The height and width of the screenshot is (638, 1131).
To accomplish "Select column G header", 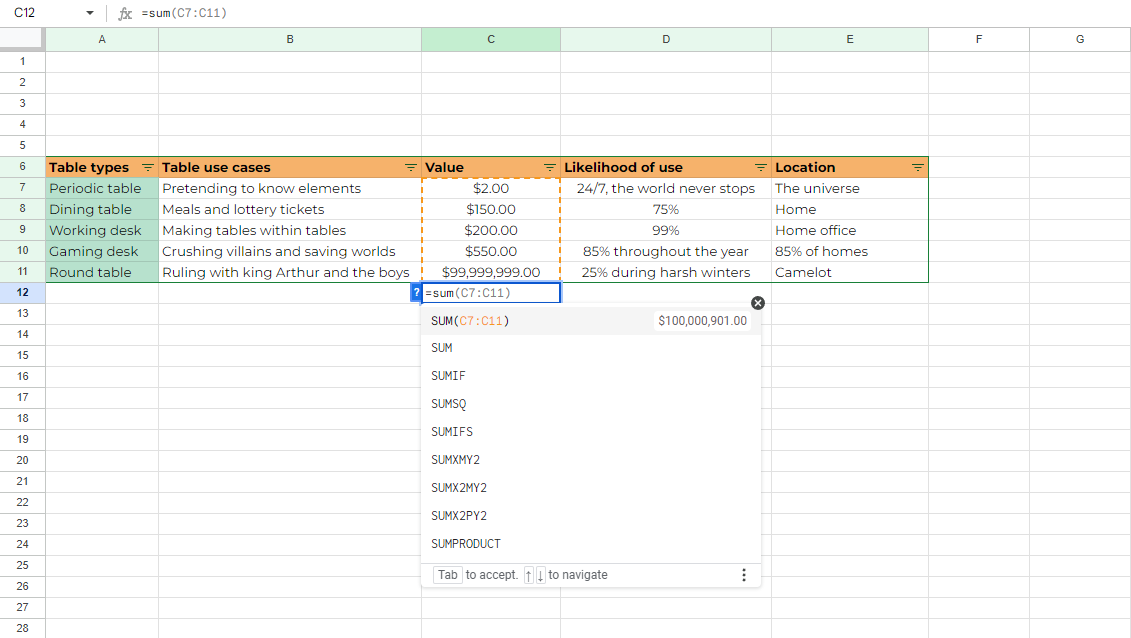I will [1080, 40].
